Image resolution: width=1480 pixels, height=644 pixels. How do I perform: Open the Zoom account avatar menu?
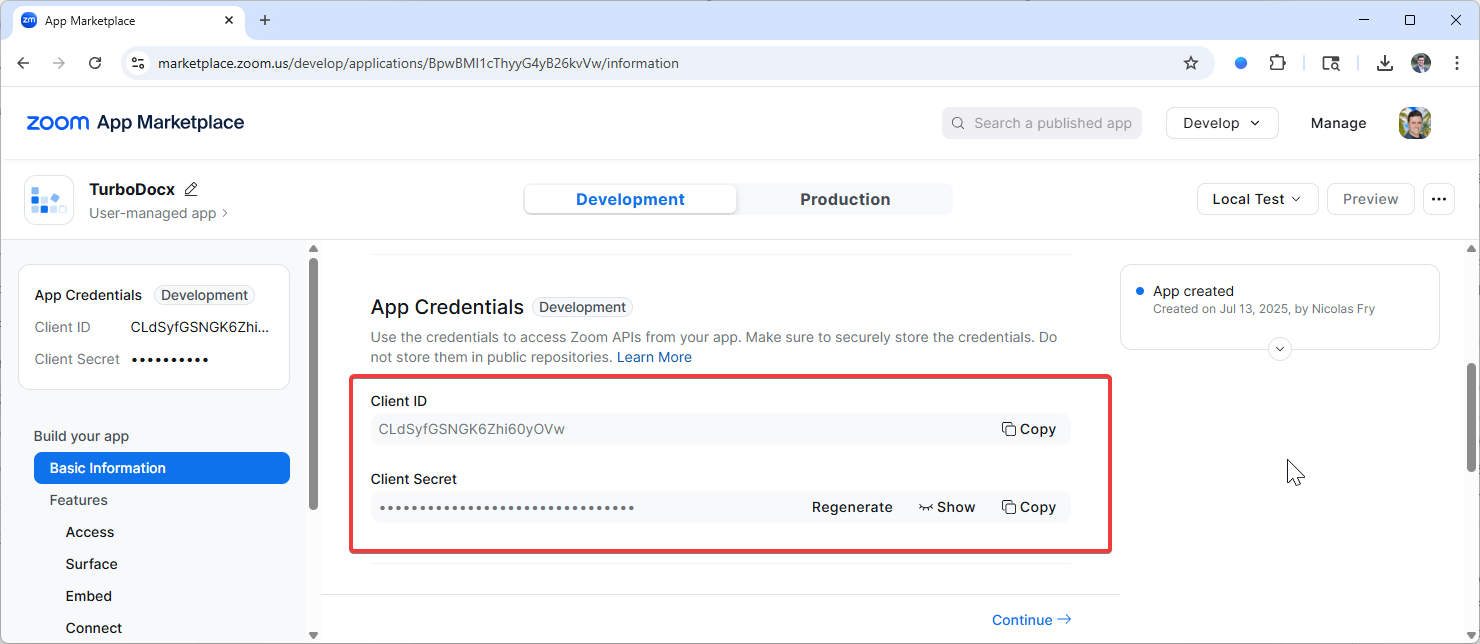(x=1415, y=123)
